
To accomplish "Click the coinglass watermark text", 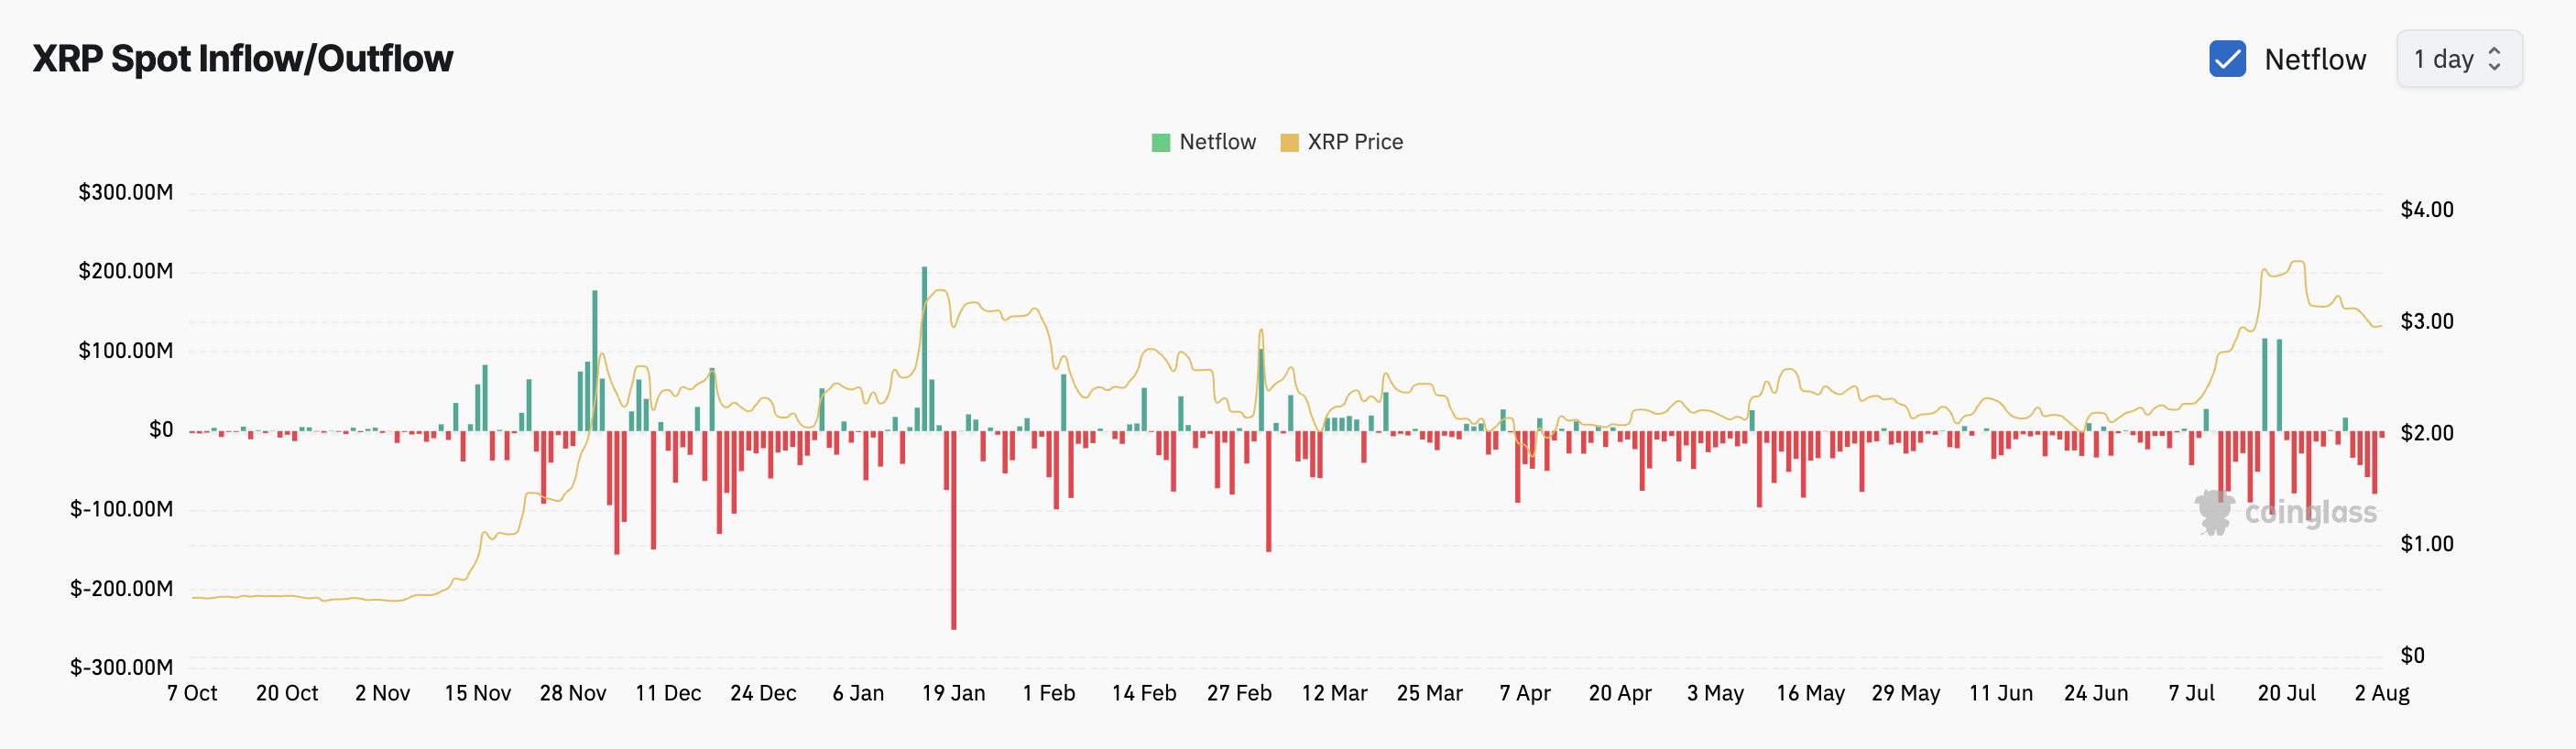I will [x=2310, y=513].
